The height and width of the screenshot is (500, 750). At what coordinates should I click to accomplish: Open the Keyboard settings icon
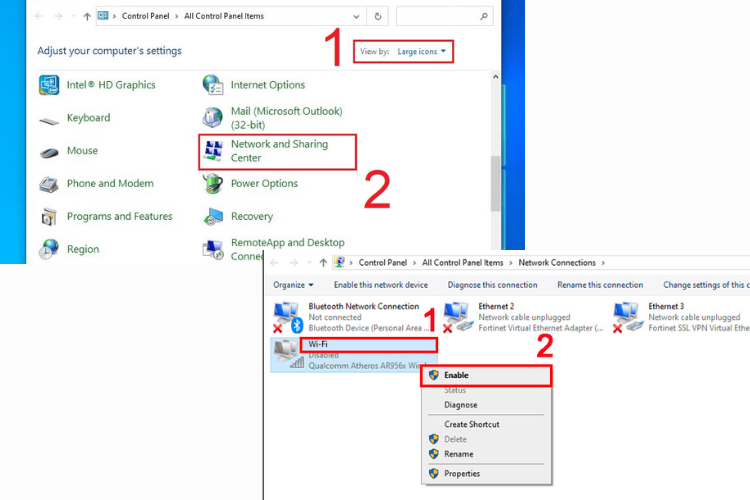pyautogui.click(x=49, y=121)
